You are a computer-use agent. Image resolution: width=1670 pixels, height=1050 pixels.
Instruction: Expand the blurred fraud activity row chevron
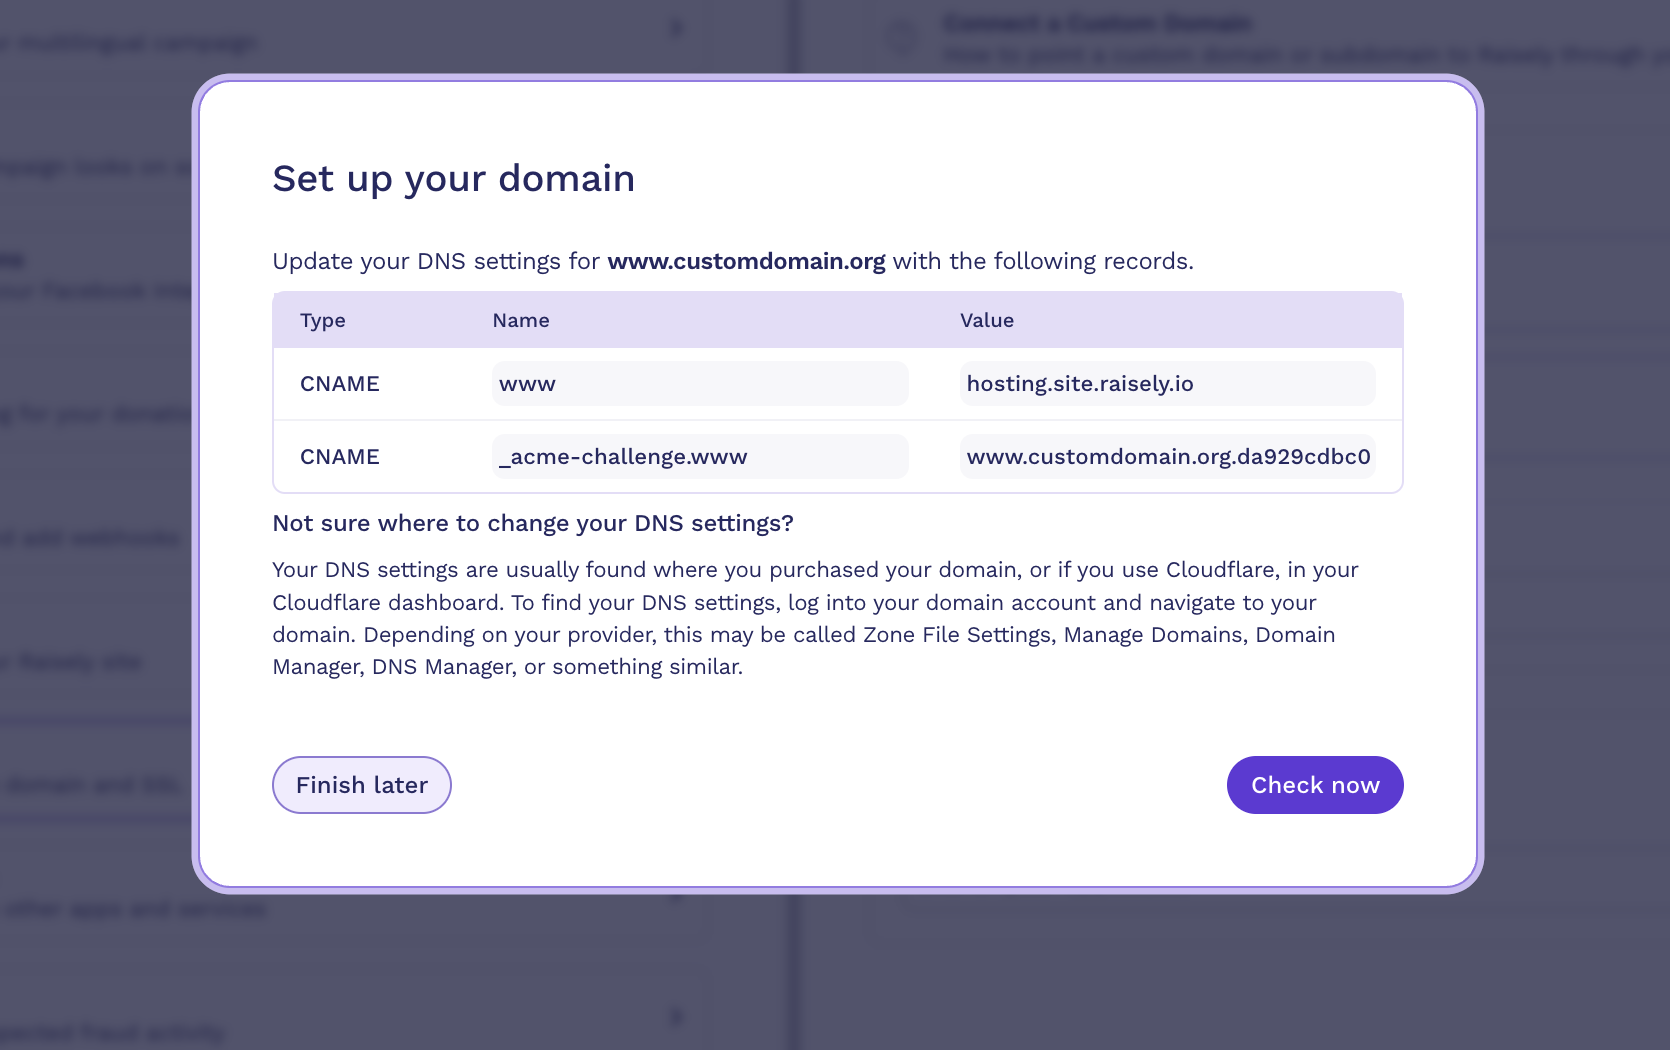pyautogui.click(x=677, y=1017)
